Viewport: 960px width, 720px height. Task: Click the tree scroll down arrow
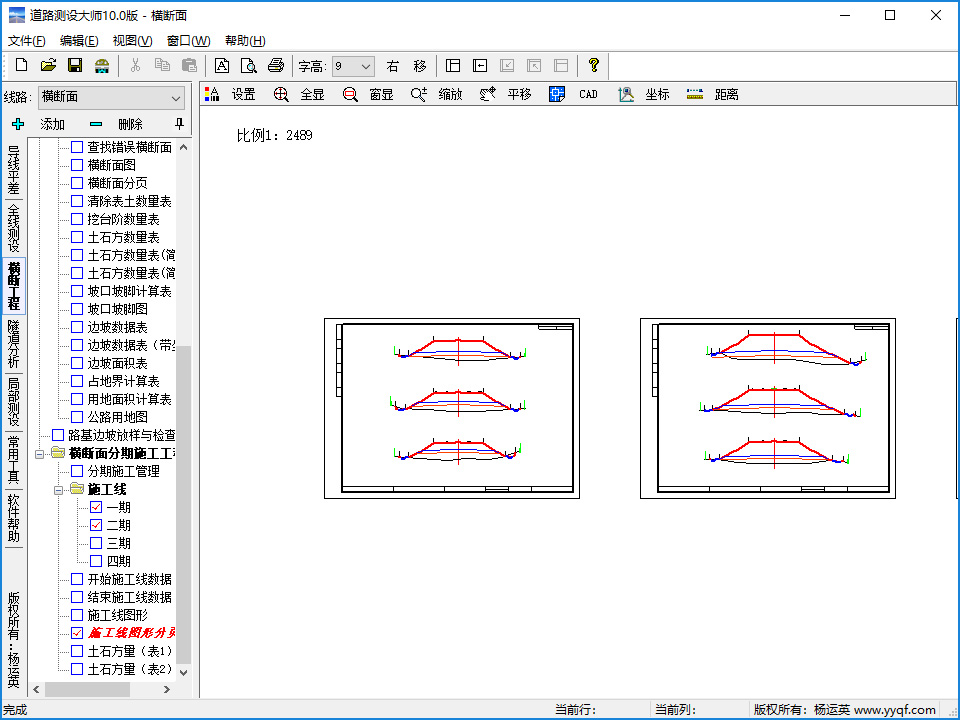(x=183, y=672)
